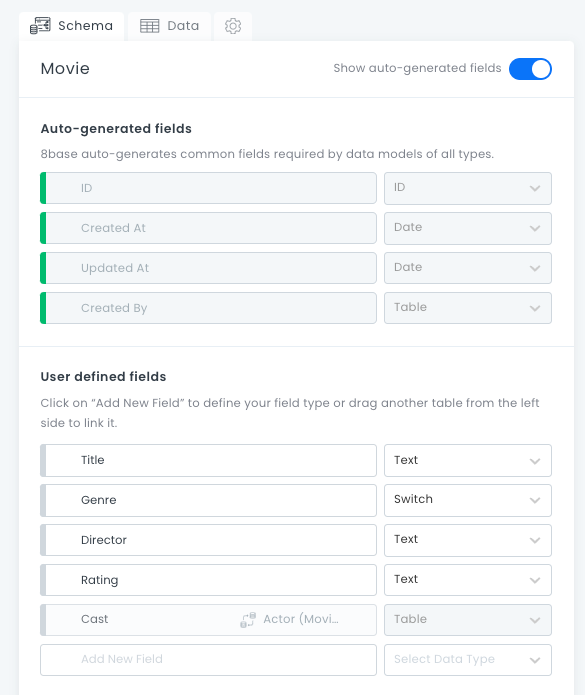The width and height of the screenshot is (585, 695).
Task: Click green handle beside Created At field
Action: 43,228
